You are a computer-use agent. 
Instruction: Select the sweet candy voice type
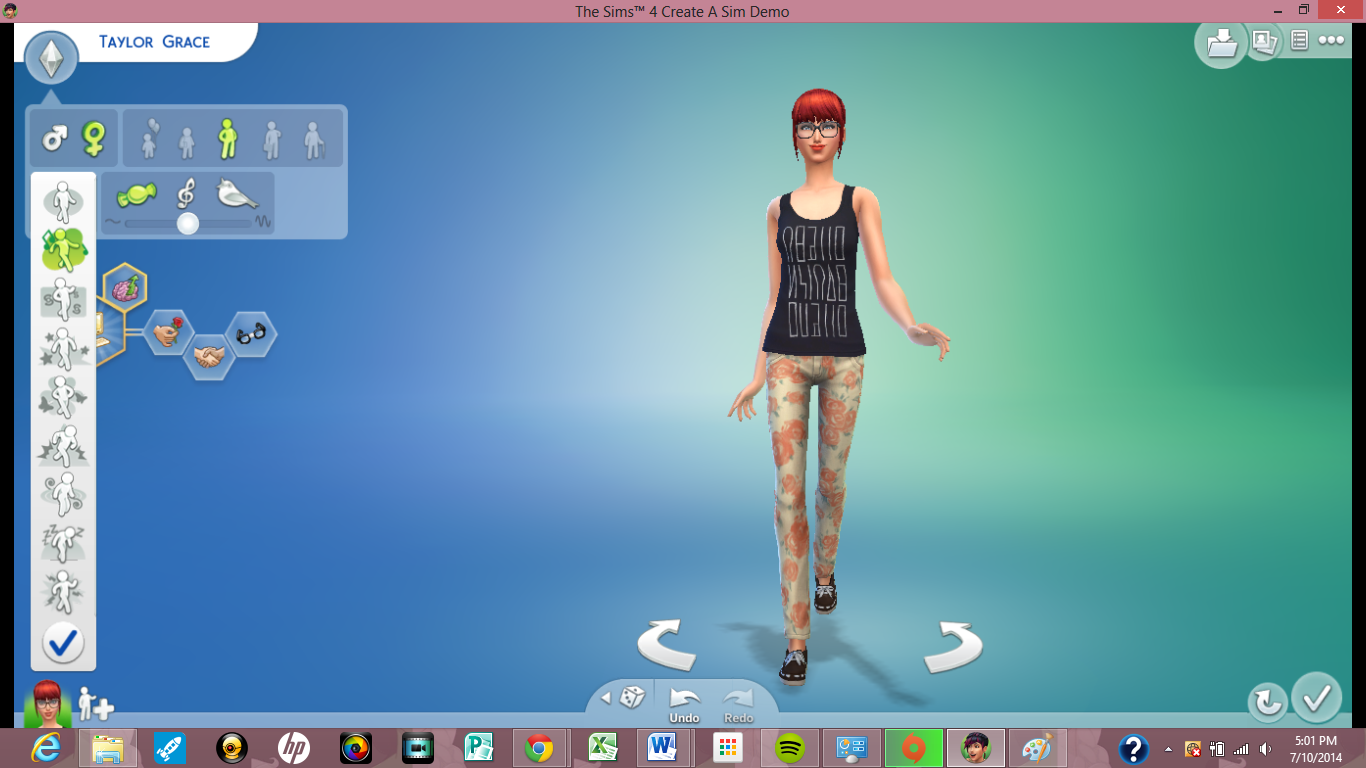(137, 194)
